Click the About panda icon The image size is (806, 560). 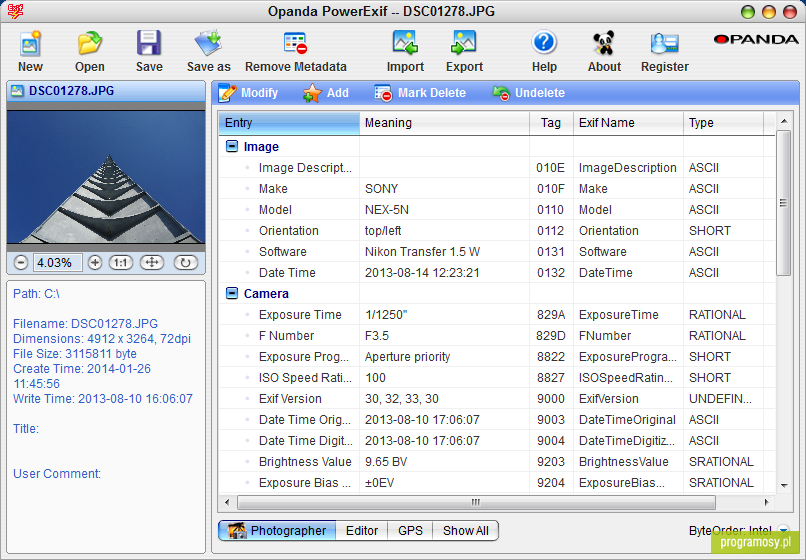click(604, 43)
